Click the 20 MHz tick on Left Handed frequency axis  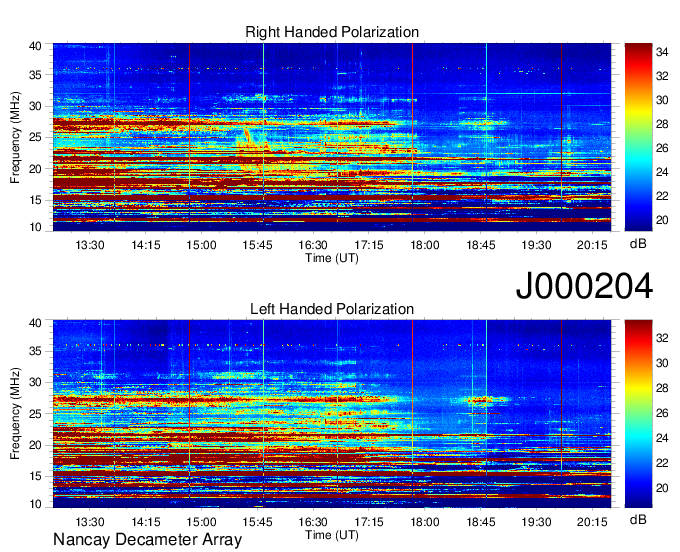(35, 445)
